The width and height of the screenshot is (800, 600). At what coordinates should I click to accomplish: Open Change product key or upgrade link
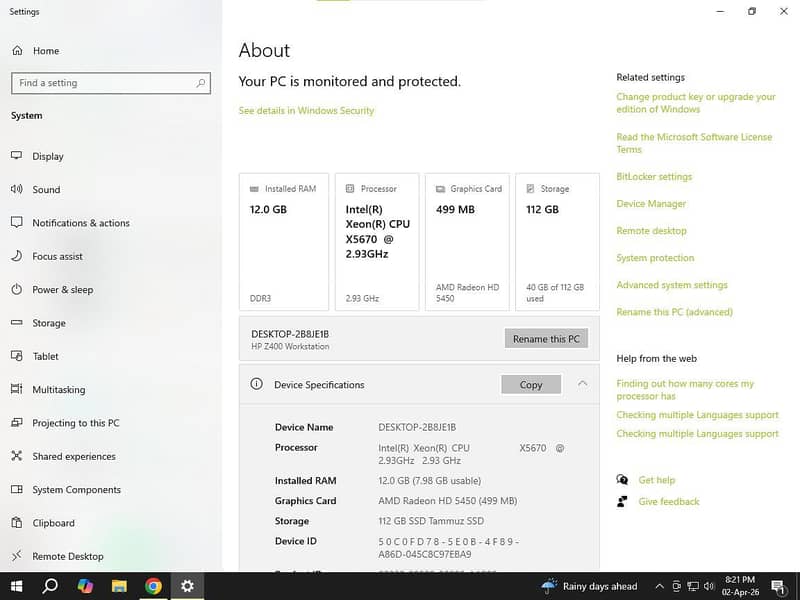pos(696,103)
